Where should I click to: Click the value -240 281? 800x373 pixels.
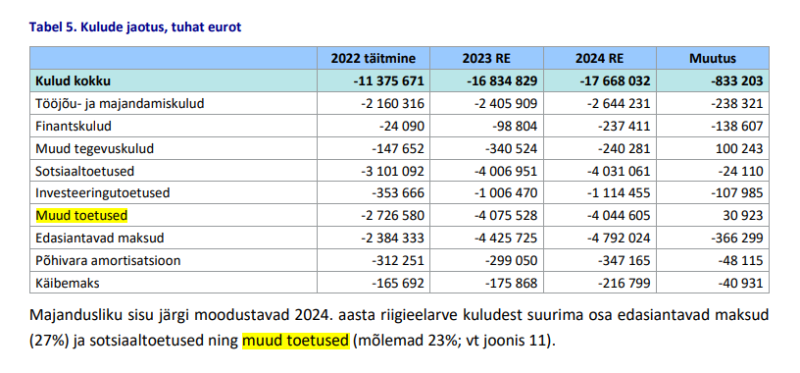pos(624,148)
